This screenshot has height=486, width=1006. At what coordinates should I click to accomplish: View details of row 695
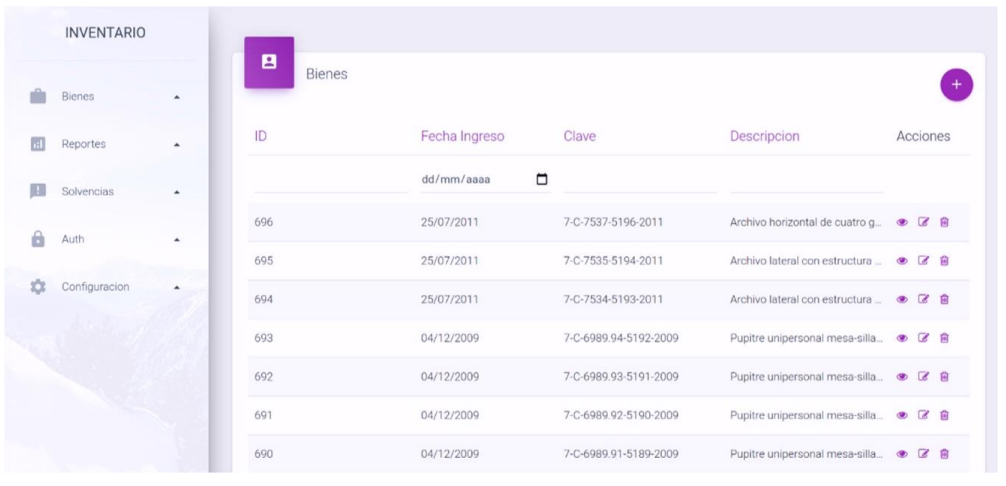point(902,261)
